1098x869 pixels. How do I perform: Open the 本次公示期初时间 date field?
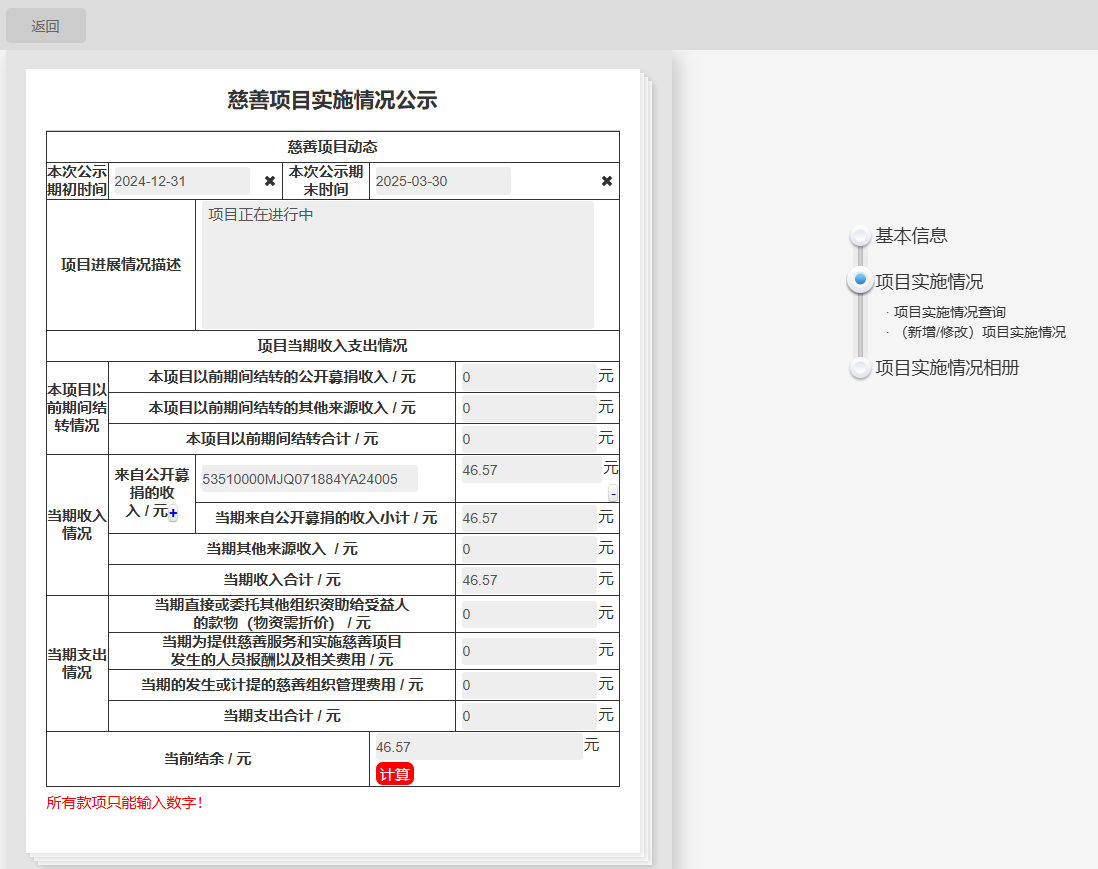coord(180,181)
